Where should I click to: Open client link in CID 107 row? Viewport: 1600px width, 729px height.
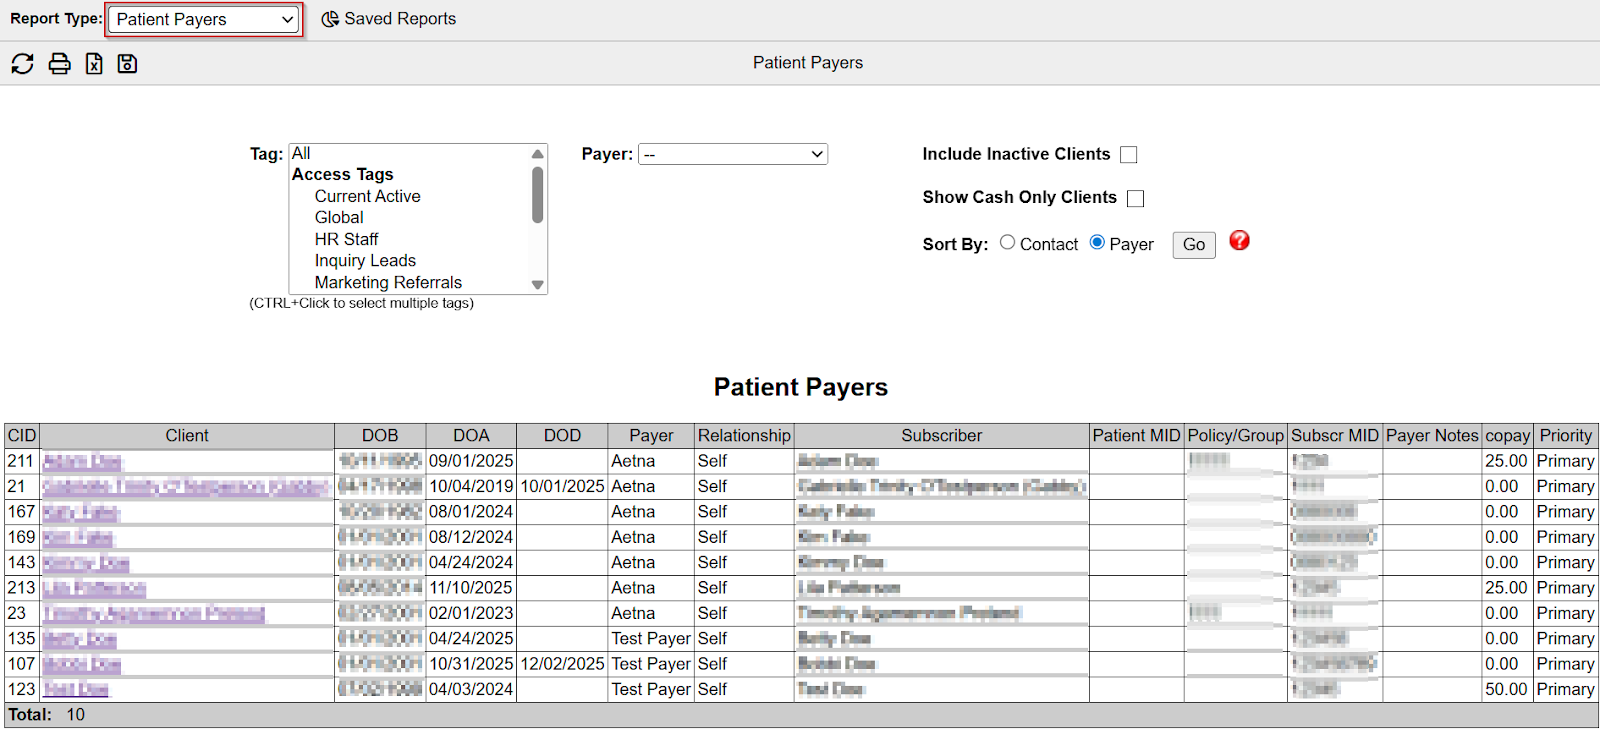(81, 665)
